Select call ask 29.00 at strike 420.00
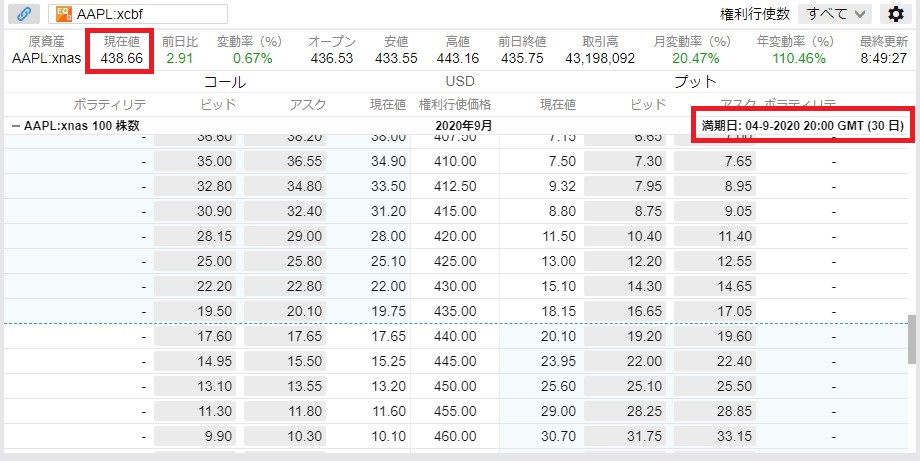Viewport: 920px width, 461px height. pyautogui.click(x=285, y=236)
